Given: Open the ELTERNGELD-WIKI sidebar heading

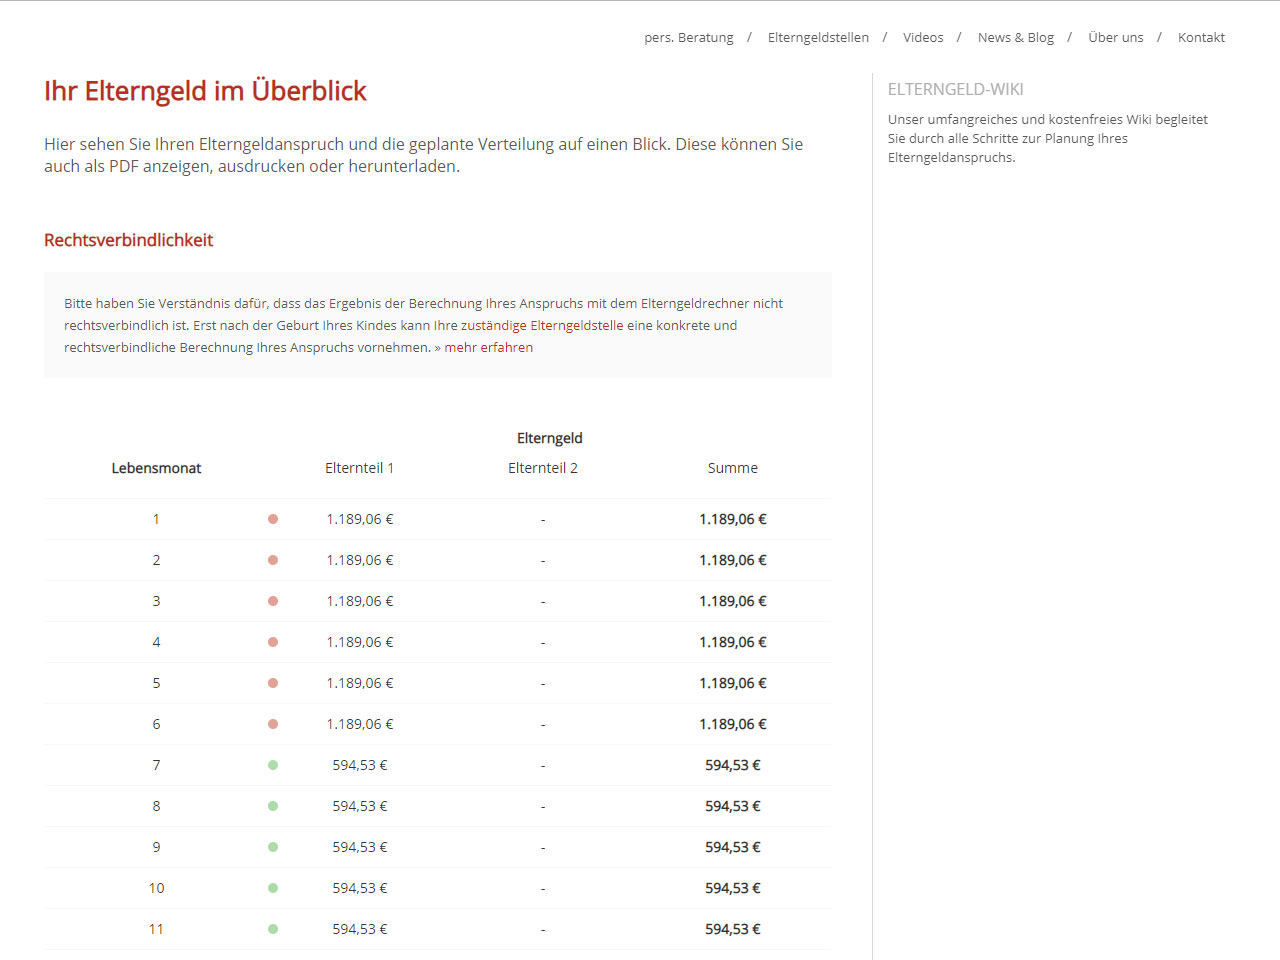Looking at the screenshot, I should pyautogui.click(x=956, y=89).
